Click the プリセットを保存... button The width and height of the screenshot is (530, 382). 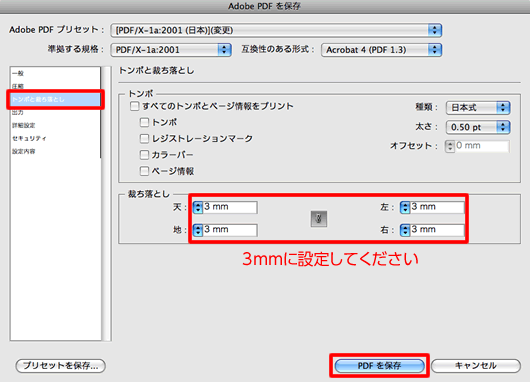[x=61, y=366]
